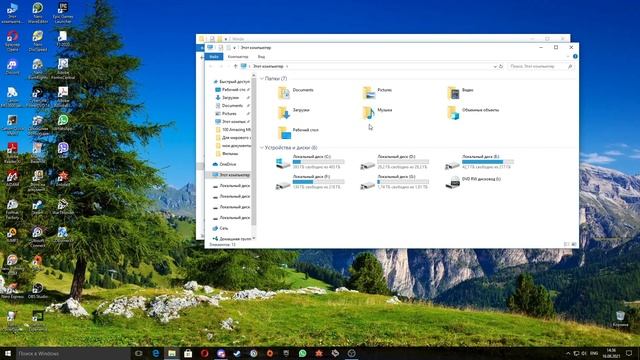
Task: Open the Рабочий стол folder in main pane
Action: pyautogui.click(x=298, y=132)
